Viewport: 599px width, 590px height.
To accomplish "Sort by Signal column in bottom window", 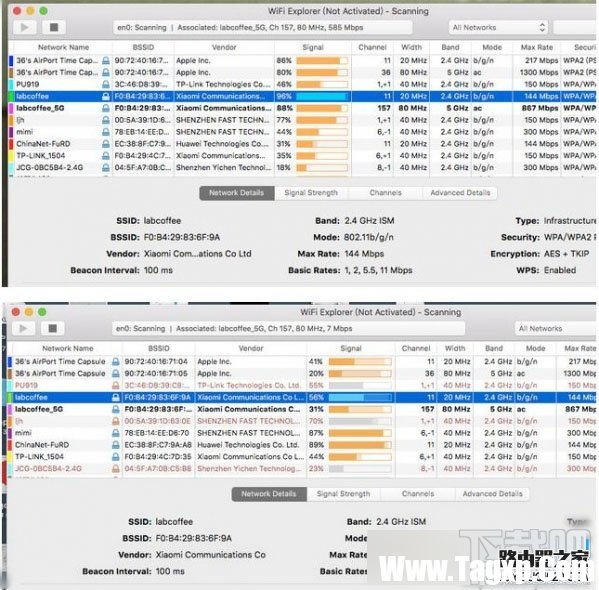I will coord(351,348).
